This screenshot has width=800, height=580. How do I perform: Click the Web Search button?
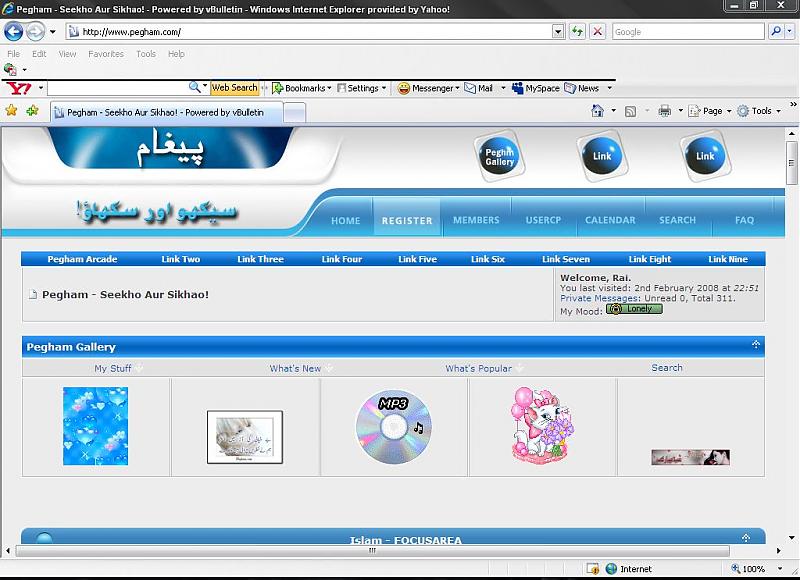235,88
